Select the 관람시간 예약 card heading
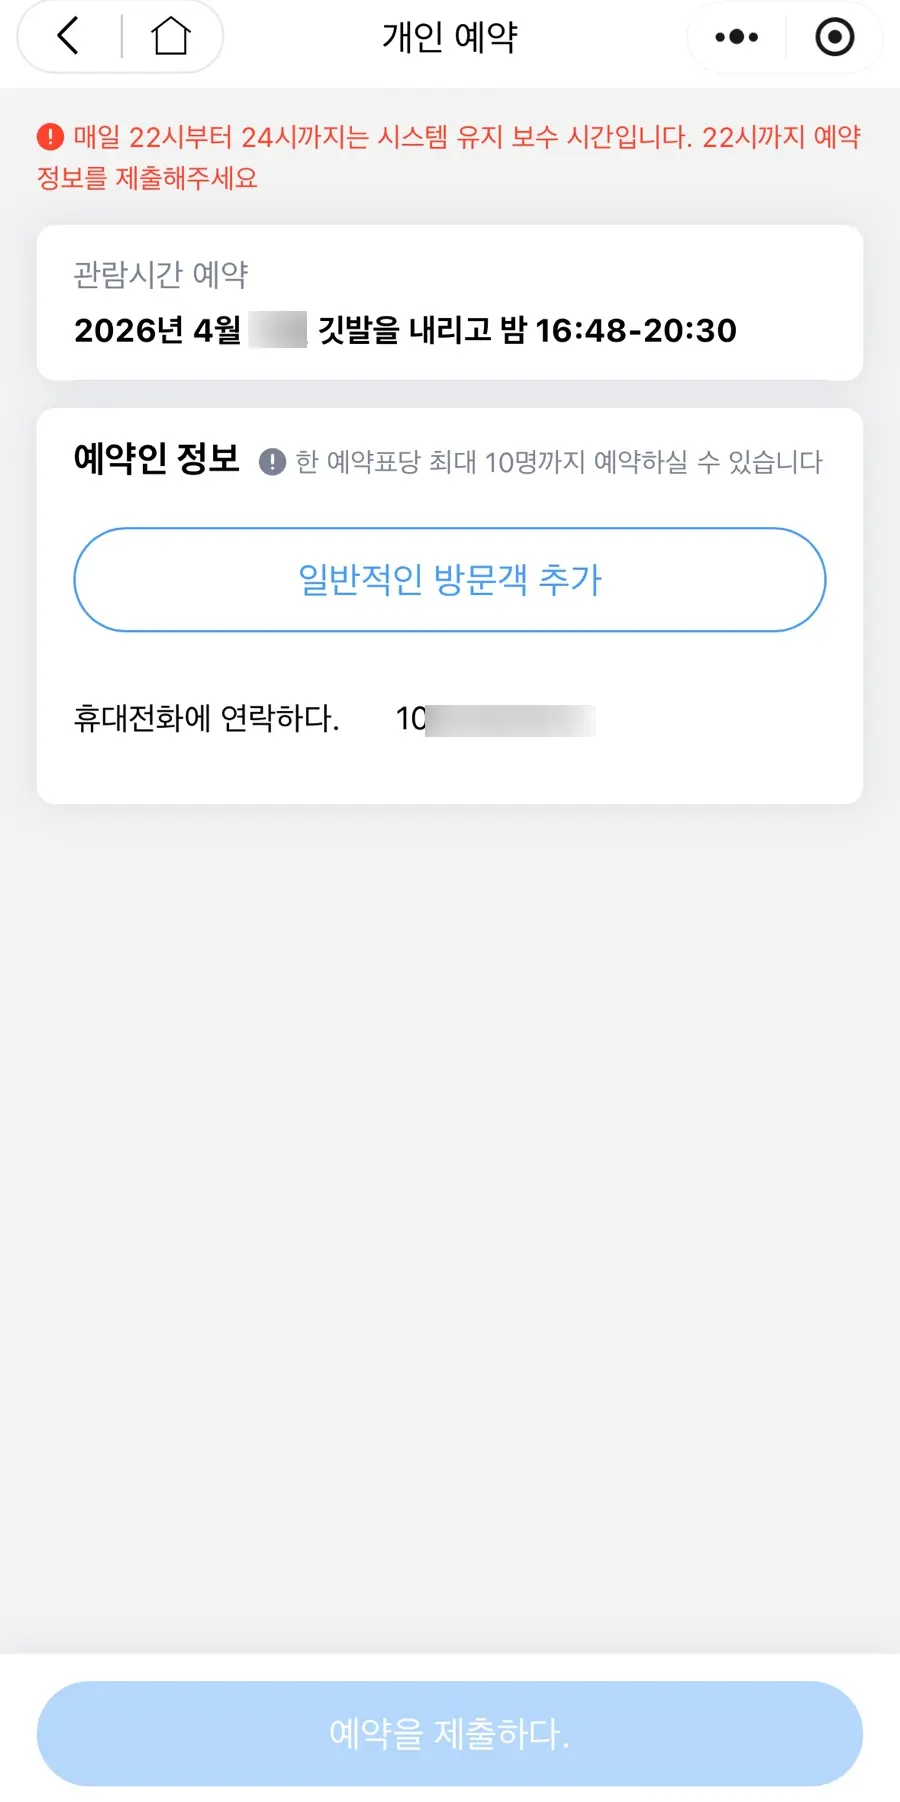 161,274
